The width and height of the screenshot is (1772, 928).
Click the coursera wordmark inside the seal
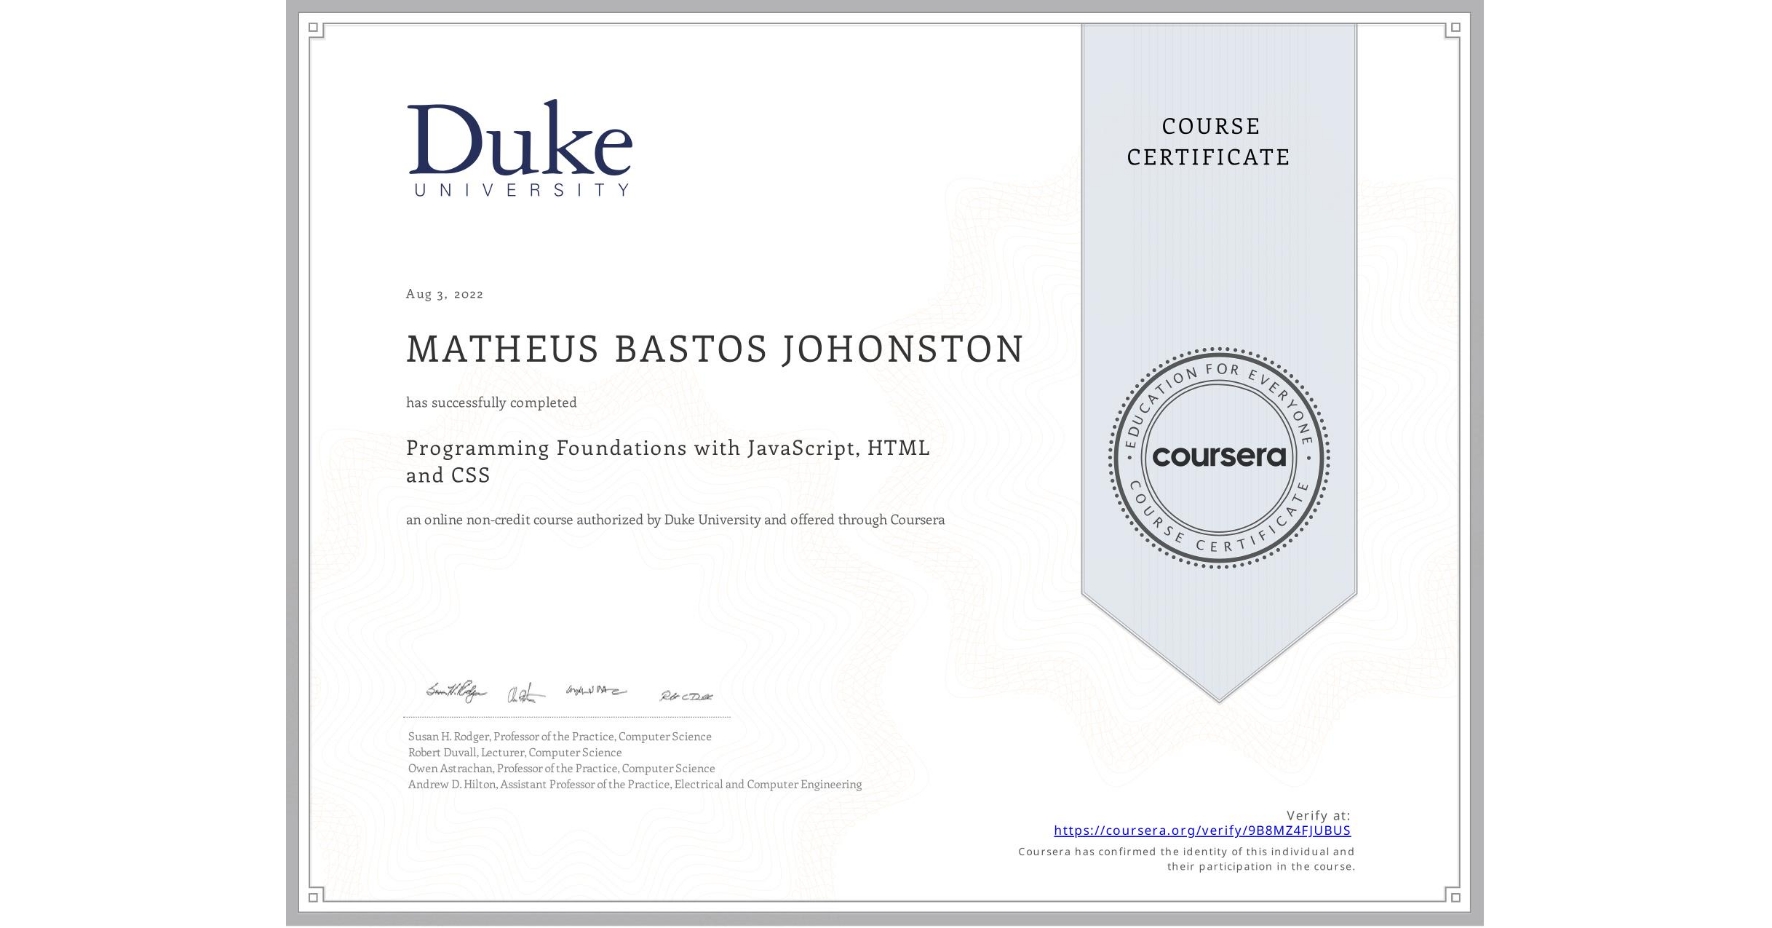coord(1220,457)
